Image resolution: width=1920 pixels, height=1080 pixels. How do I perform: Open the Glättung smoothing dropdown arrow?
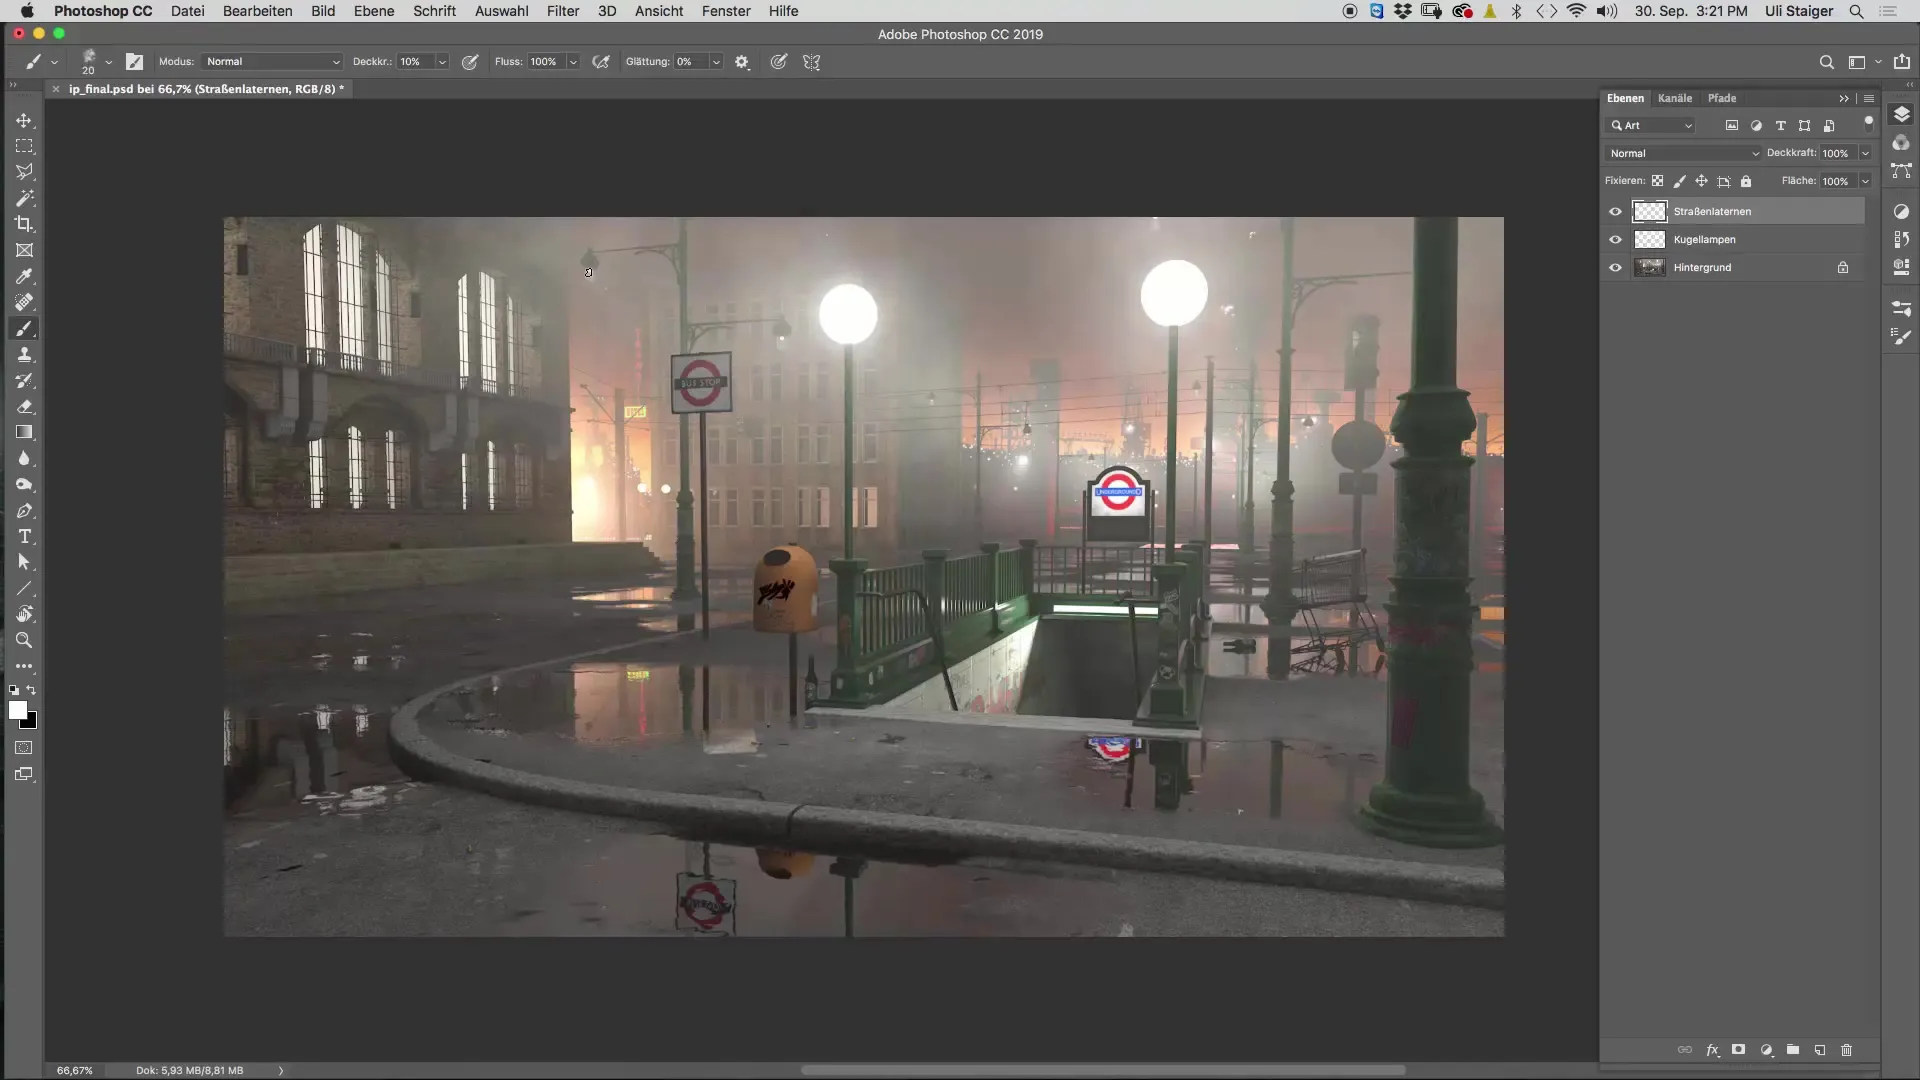(716, 62)
